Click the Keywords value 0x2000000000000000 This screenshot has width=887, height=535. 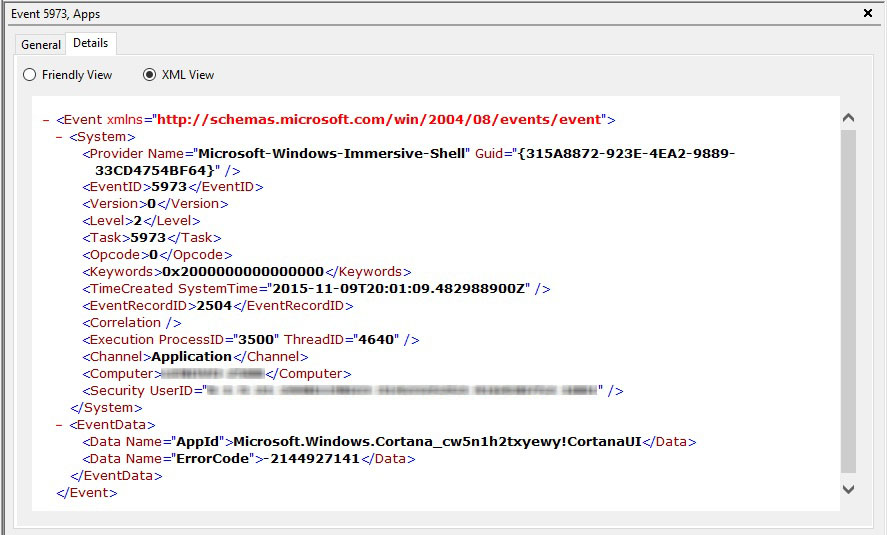(x=243, y=272)
